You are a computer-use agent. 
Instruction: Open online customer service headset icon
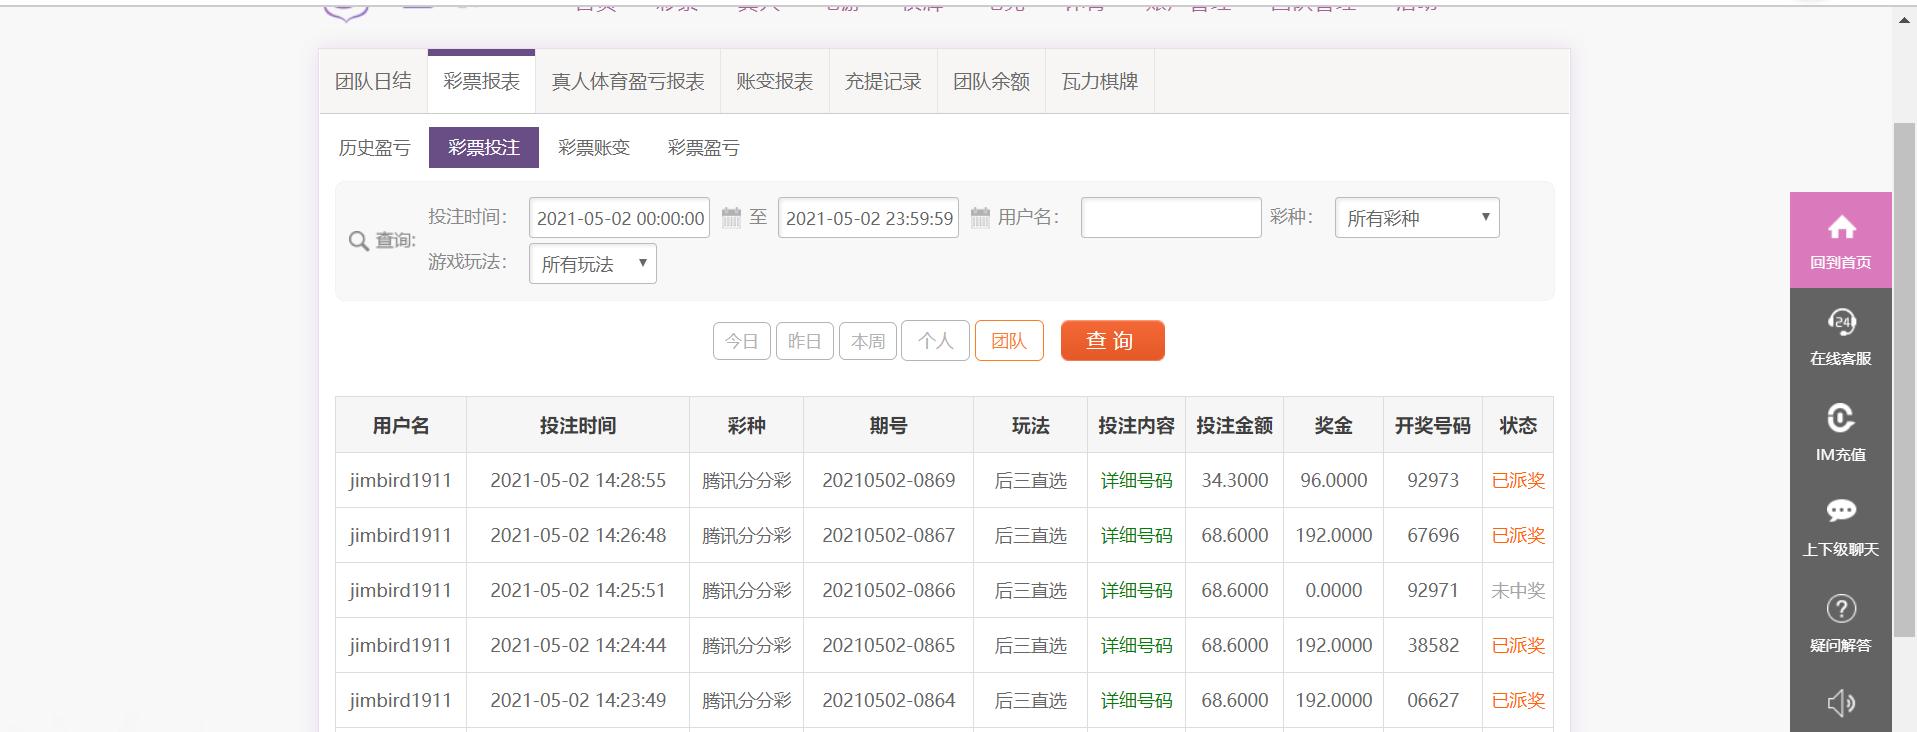point(1840,322)
